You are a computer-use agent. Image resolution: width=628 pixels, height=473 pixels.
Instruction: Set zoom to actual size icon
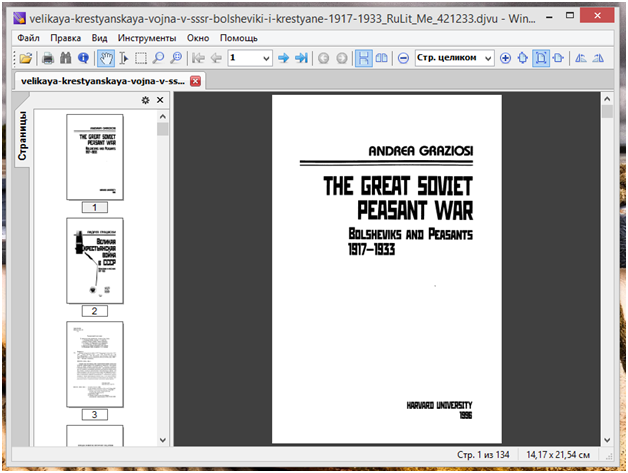523,58
